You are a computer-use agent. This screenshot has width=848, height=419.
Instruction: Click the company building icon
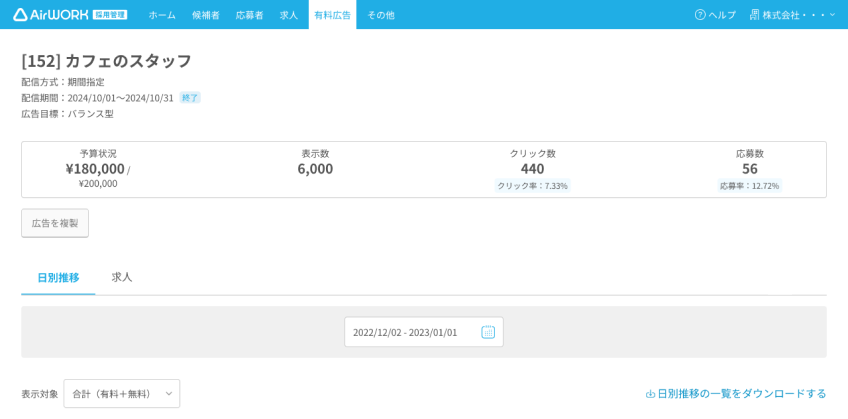(x=754, y=15)
